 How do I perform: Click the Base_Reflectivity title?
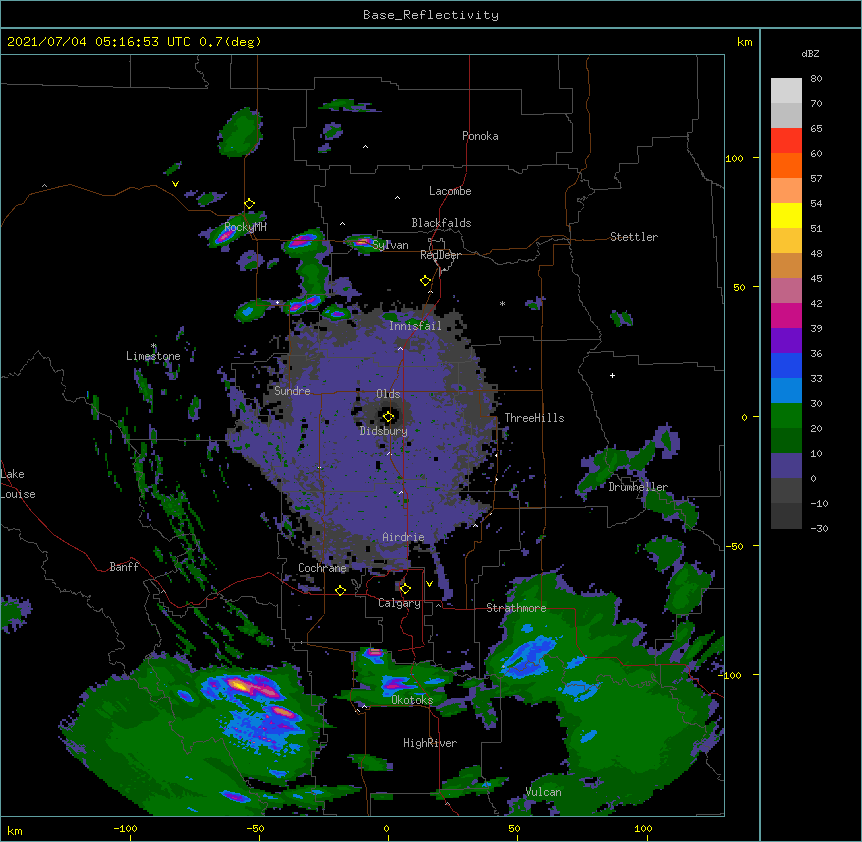[431, 15]
